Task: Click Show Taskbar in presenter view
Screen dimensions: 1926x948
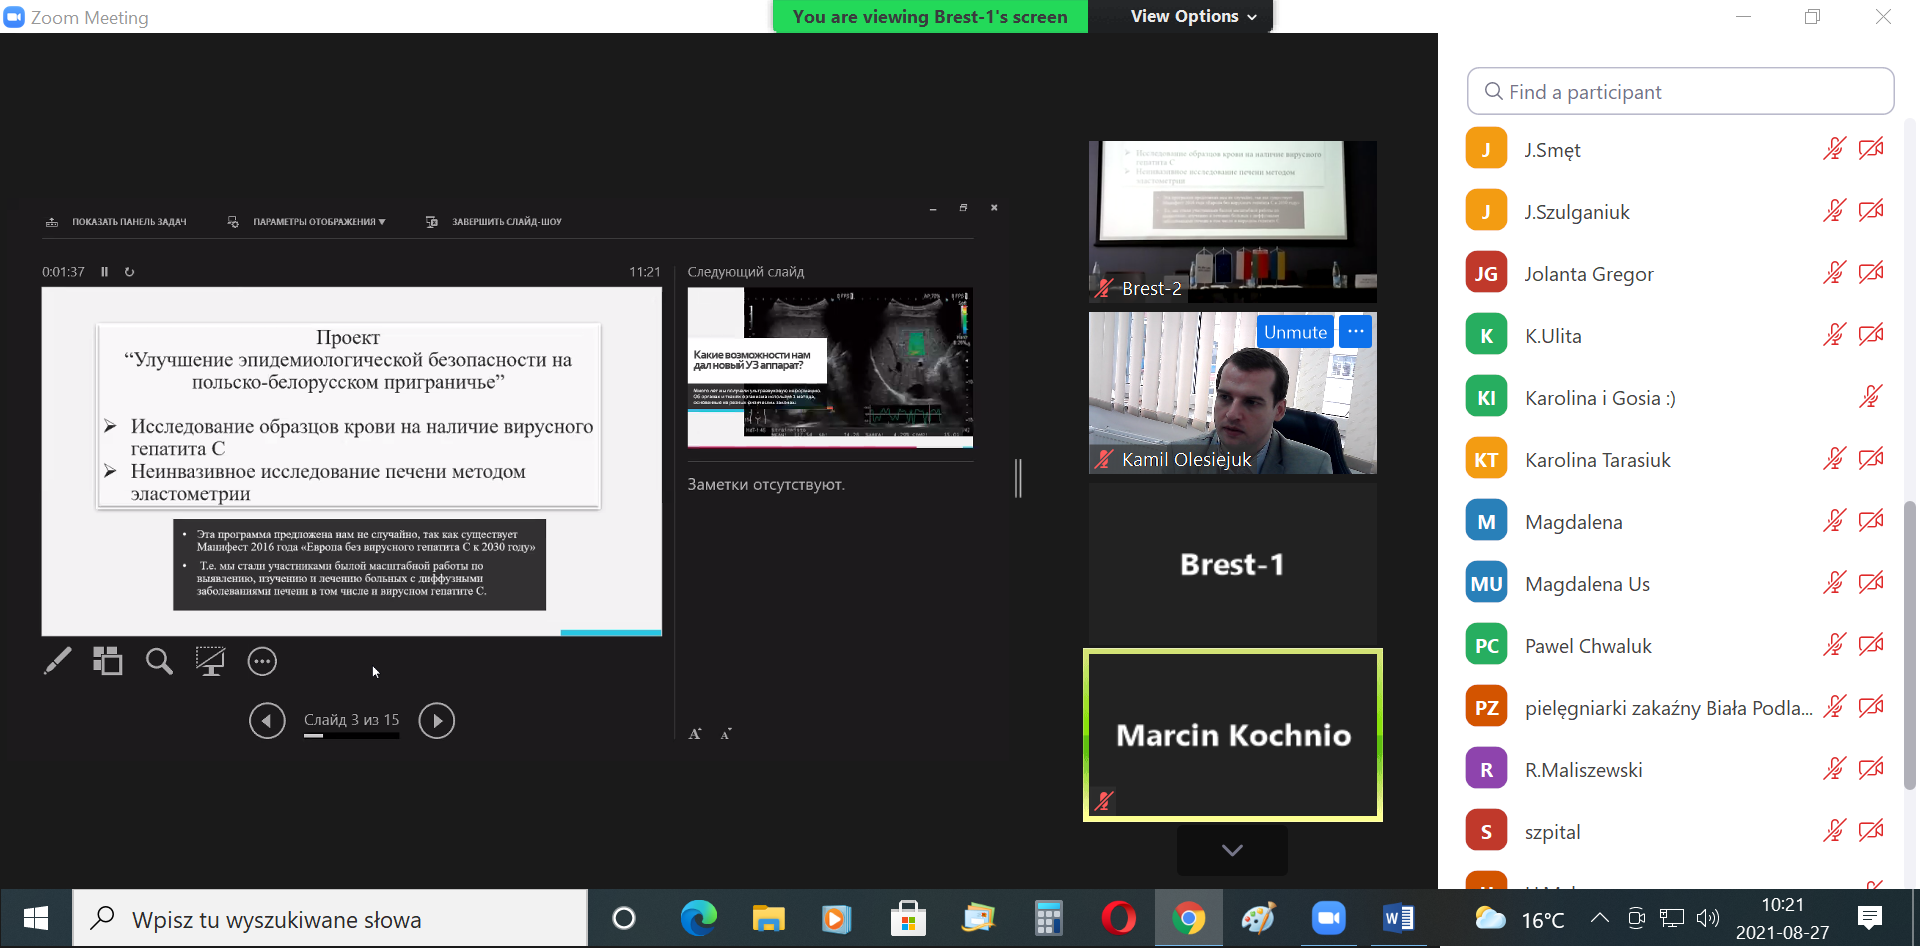Action: 117,222
